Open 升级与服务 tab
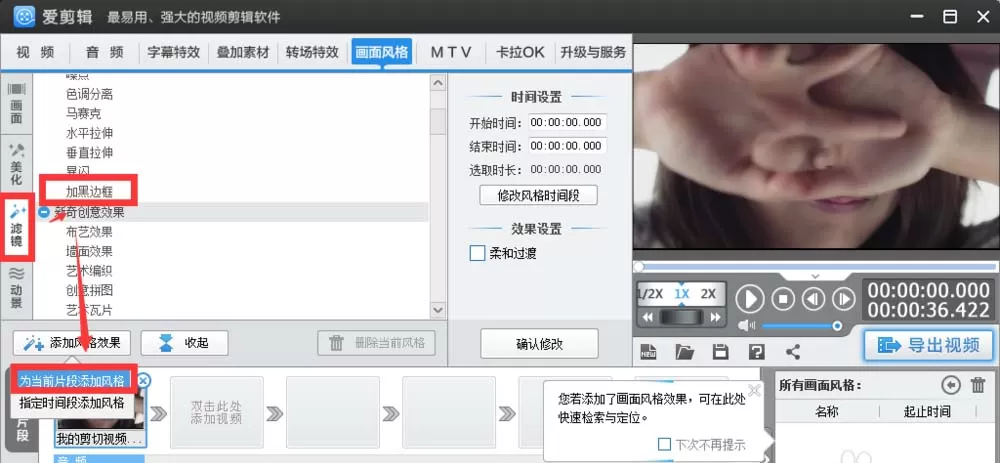Image resolution: width=1000 pixels, height=463 pixels. (x=592, y=52)
